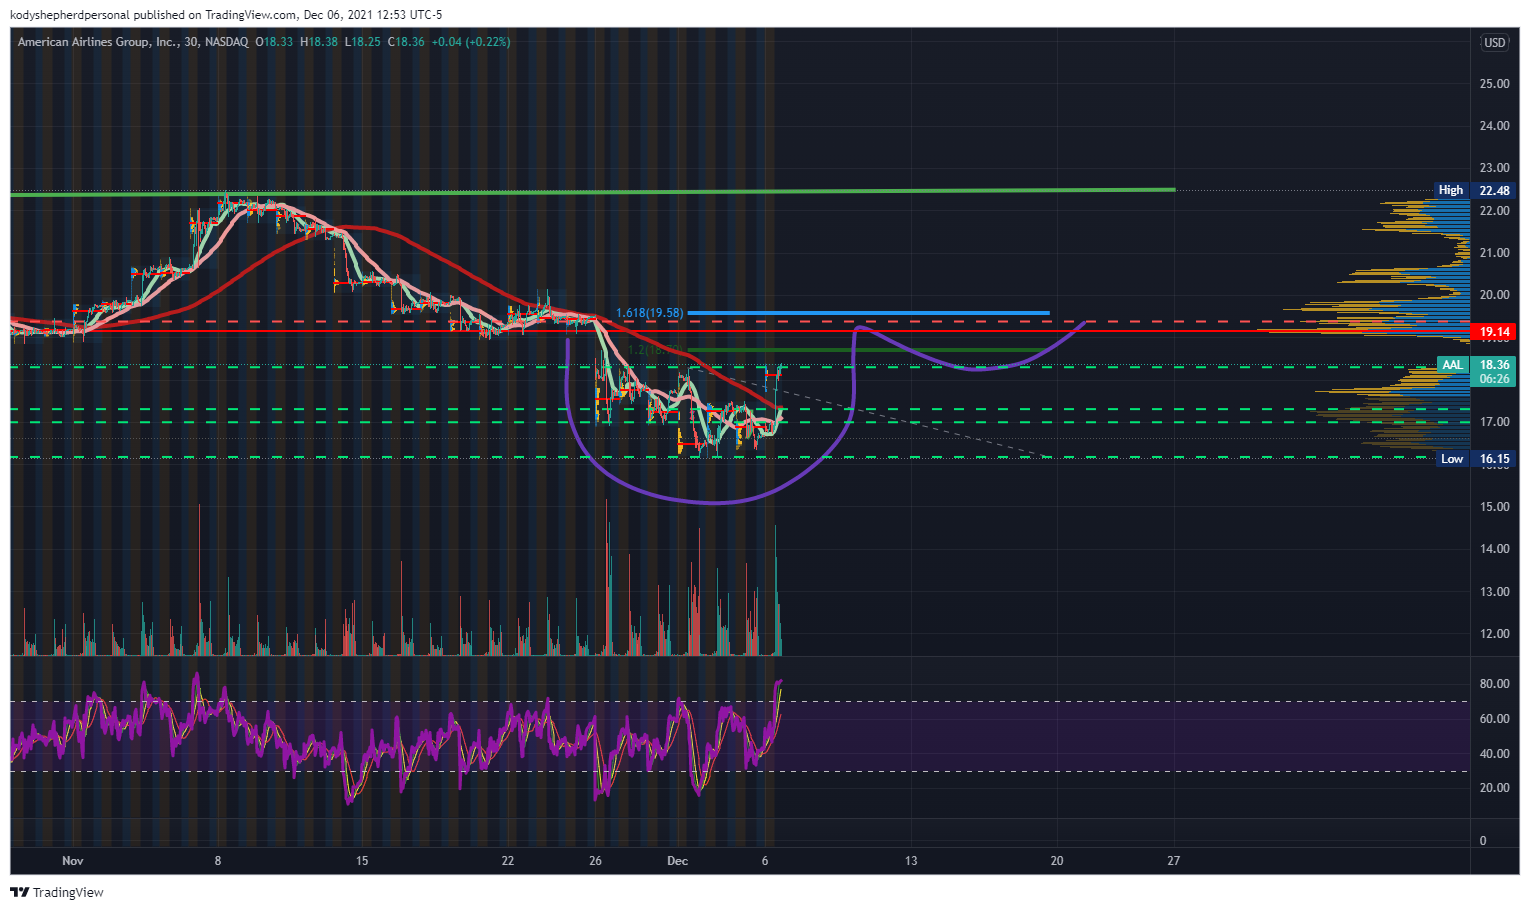Select the purple handle curve drawing

pyautogui.click(x=975, y=368)
